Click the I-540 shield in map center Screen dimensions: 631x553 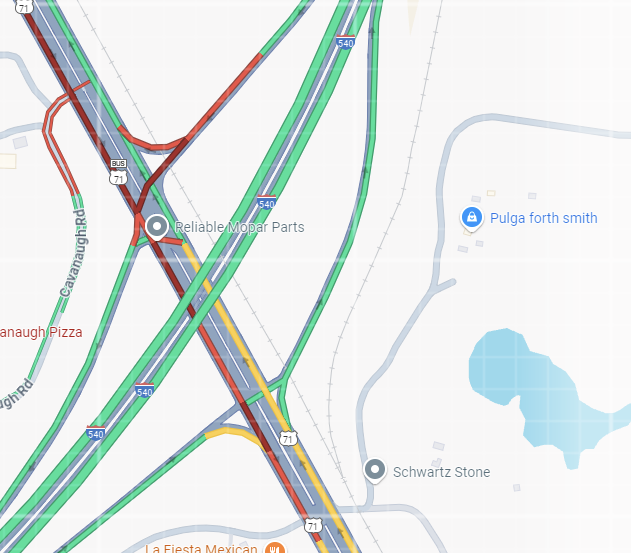[x=266, y=202]
